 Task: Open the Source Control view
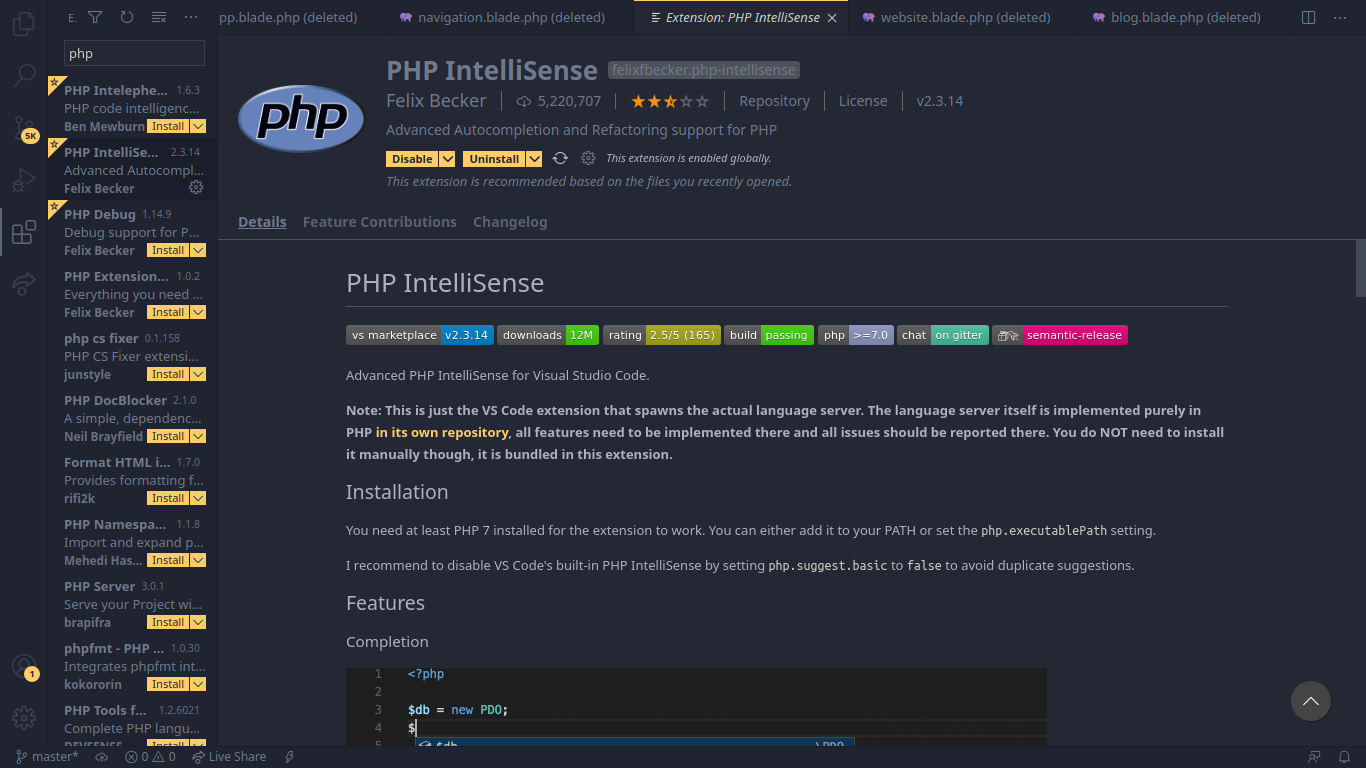coord(24,128)
